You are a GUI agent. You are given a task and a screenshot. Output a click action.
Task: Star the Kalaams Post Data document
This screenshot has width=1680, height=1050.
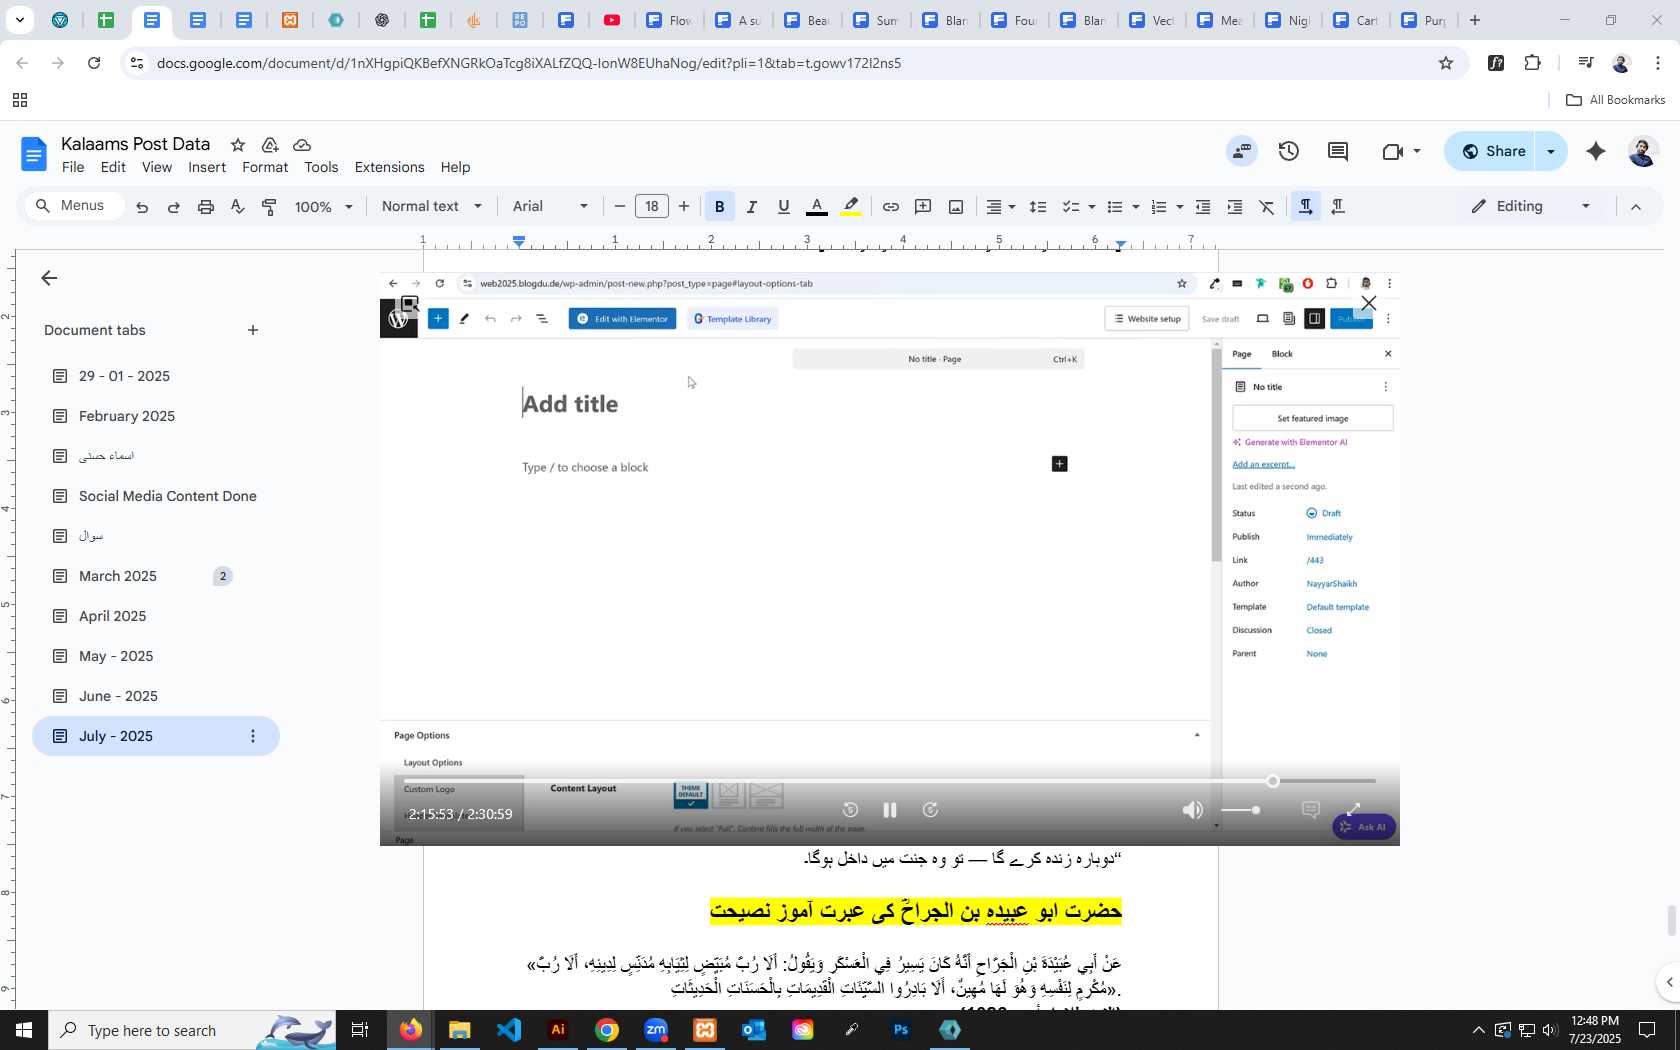pyautogui.click(x=238, y=145)
